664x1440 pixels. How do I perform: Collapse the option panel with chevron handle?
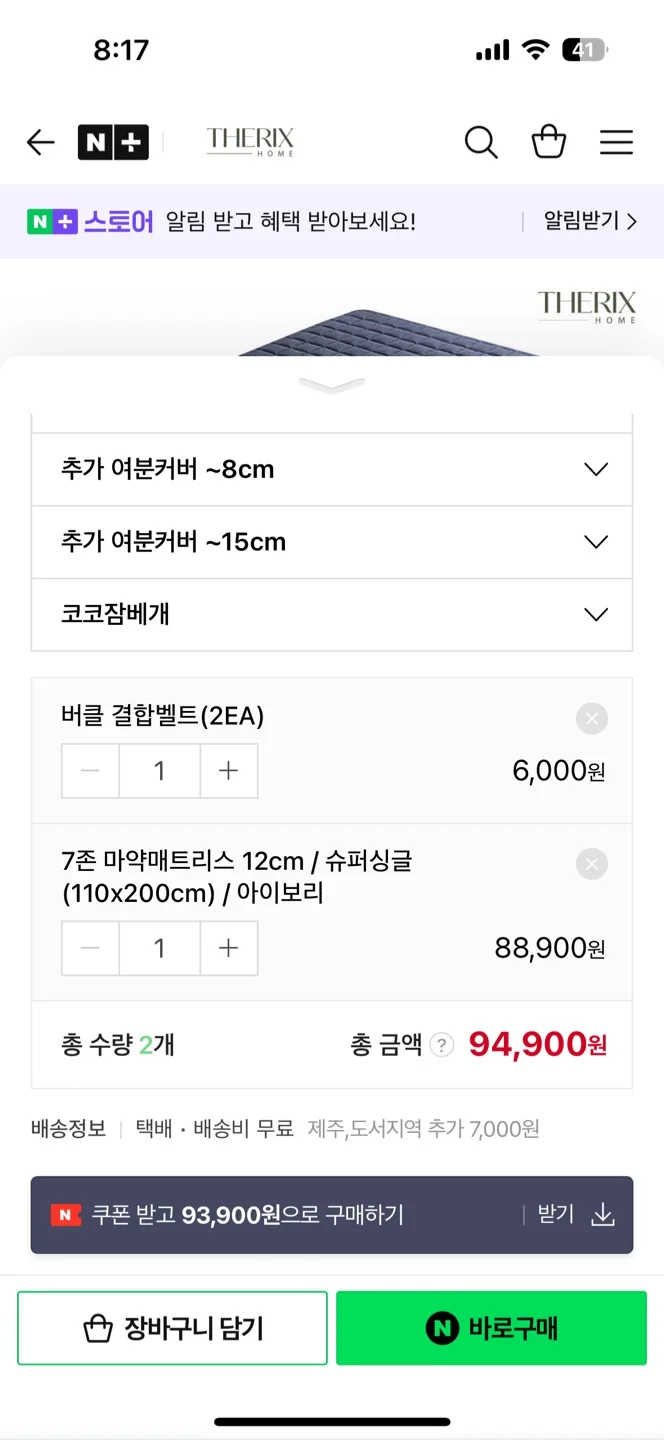[x=332, y=385]
